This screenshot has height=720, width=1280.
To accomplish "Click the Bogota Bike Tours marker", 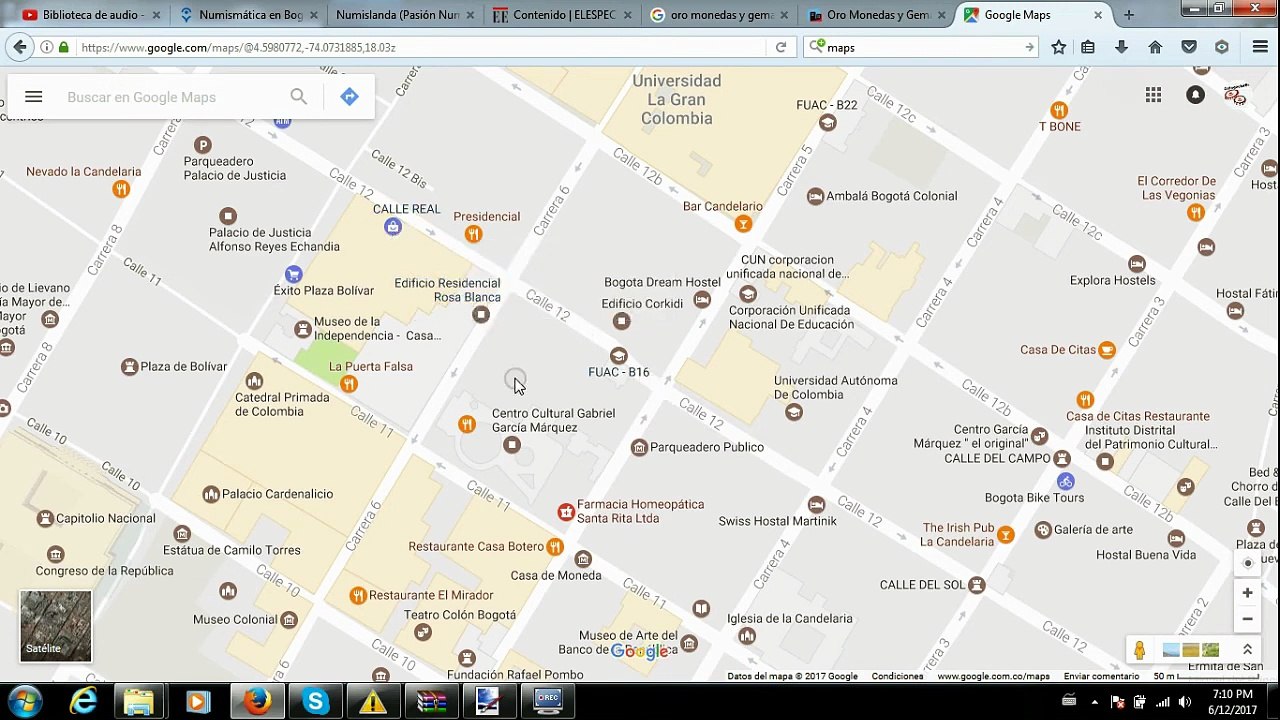I will pos(1065,482).
